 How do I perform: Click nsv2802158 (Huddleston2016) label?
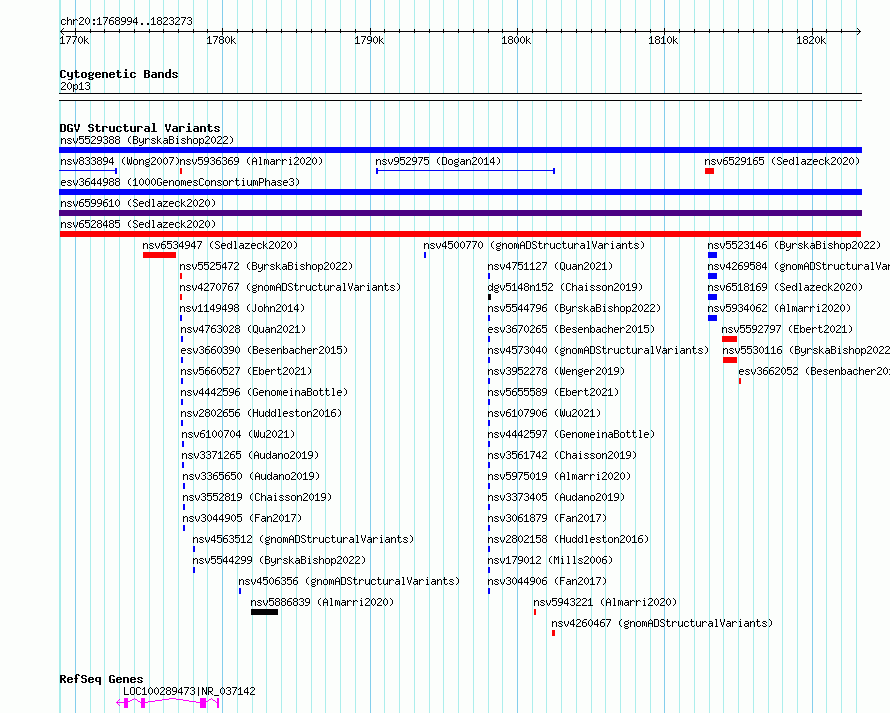coord(568,539)
